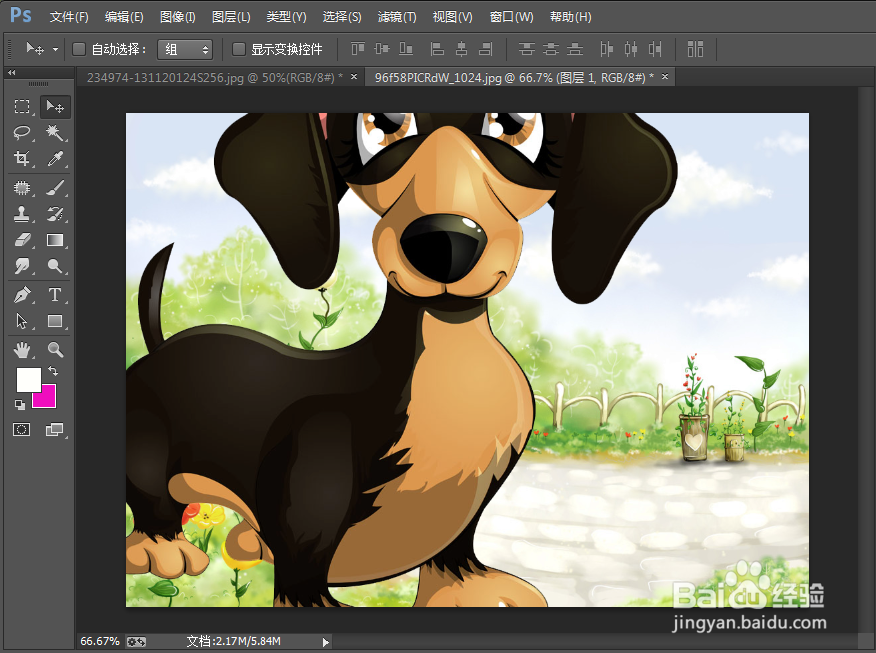This screenshot has height=653, width=876.
Task: Open the 组 auto-select dropdown
Action: (185, 50)
